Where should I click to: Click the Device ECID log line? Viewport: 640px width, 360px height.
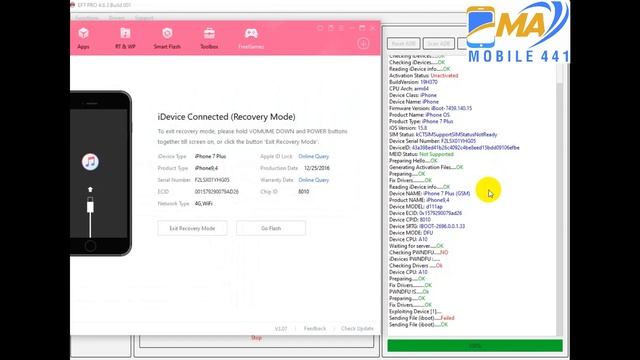[x=426, y=213]
